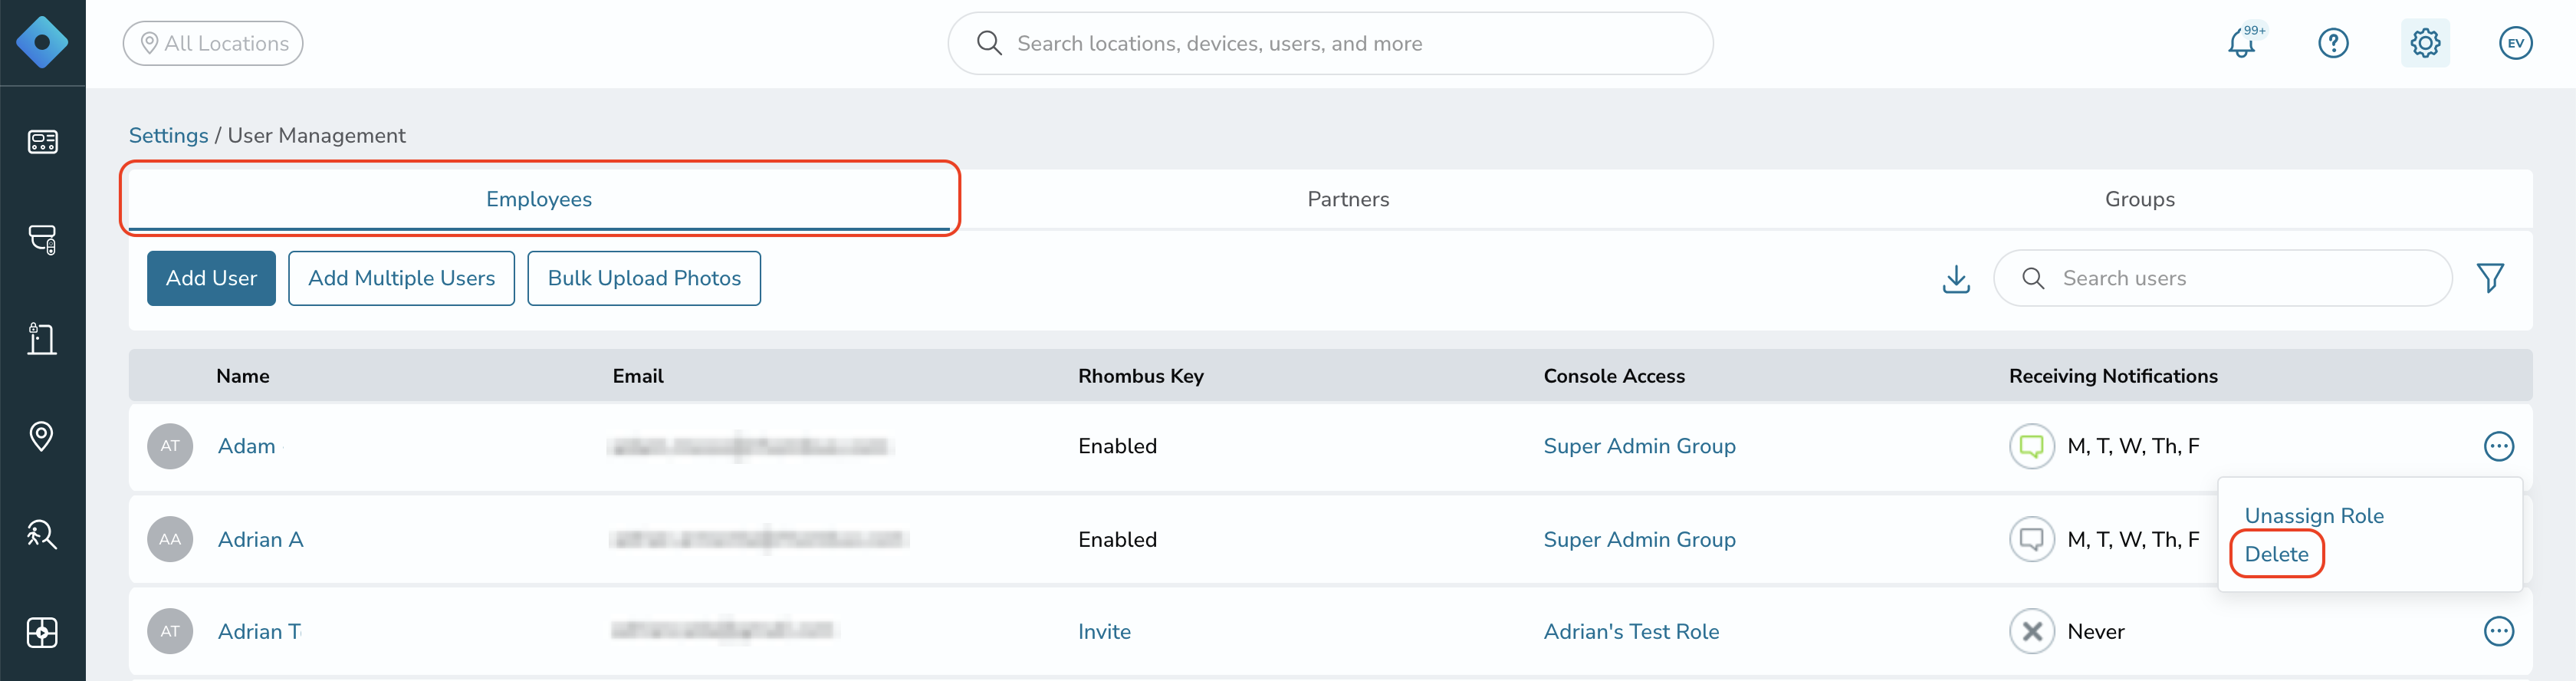This screenshot has height=681, width=2576.
Task: Open the All Locations selector
Action: click(213, 43)
